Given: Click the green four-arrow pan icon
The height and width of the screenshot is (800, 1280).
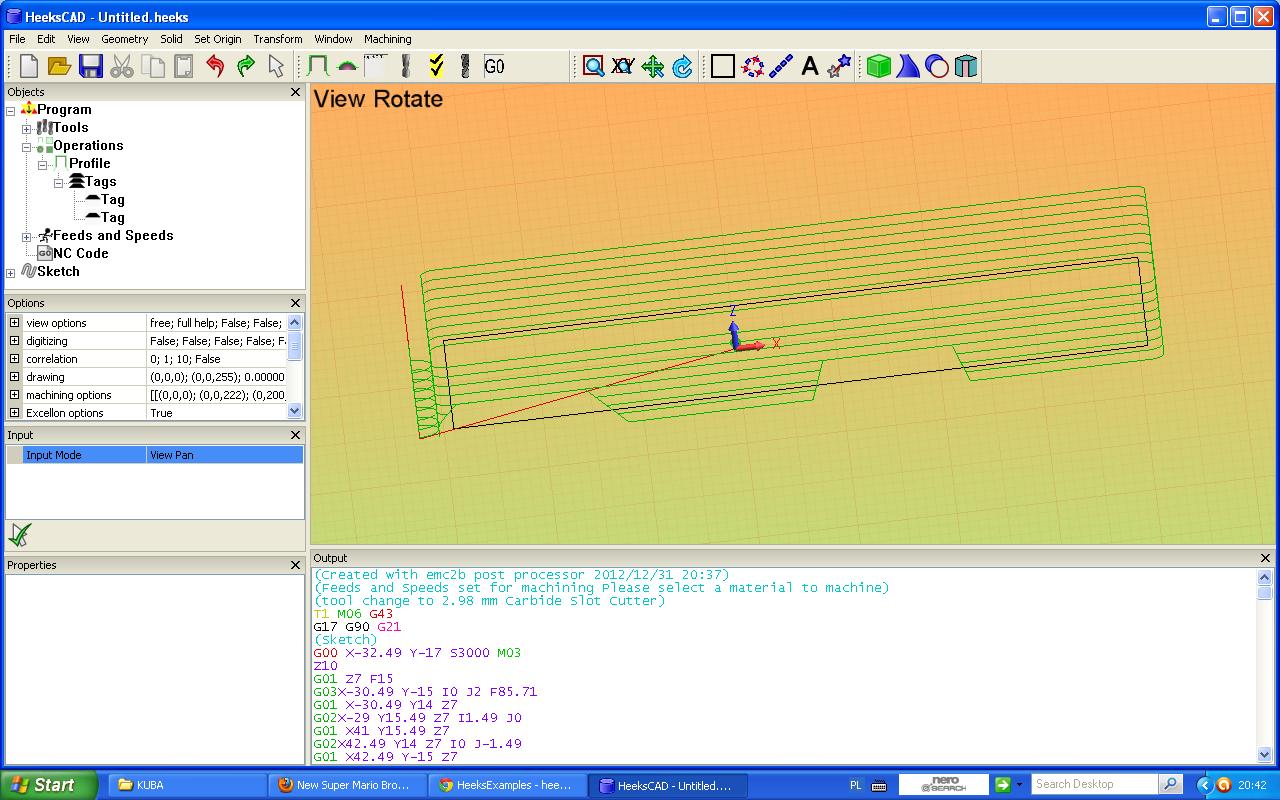Looking at the screenshot, I should click(x=653, y=66).
